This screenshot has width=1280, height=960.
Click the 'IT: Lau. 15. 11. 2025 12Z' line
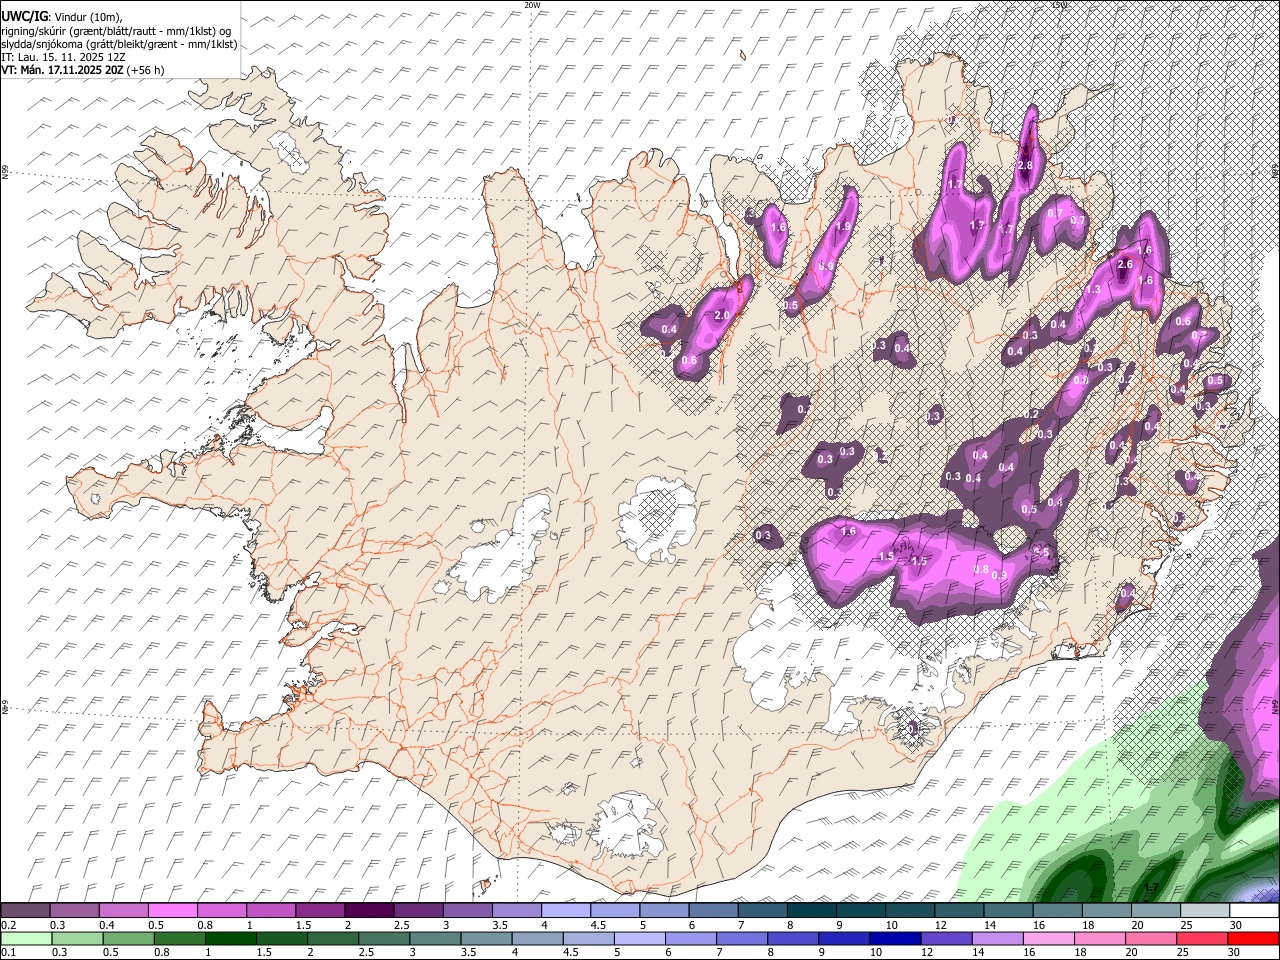[63, 57]
